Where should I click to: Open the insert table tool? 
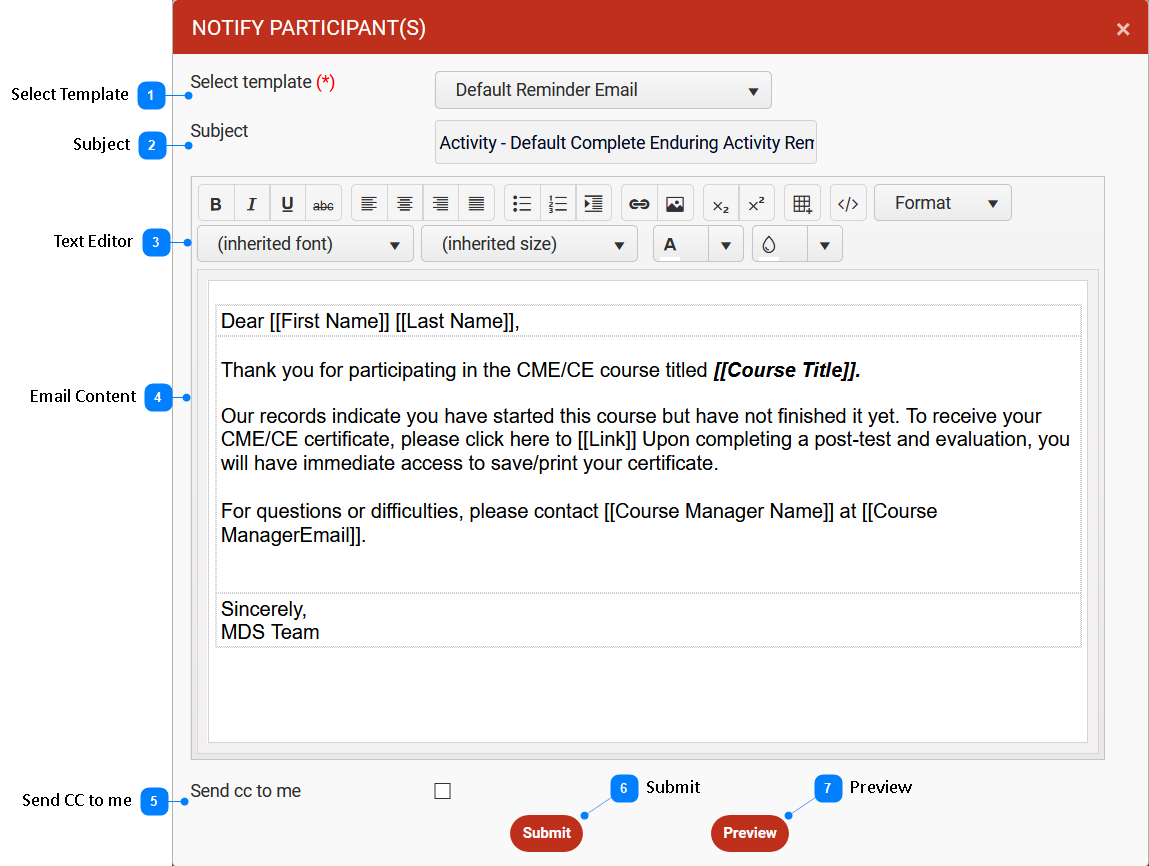802,204
